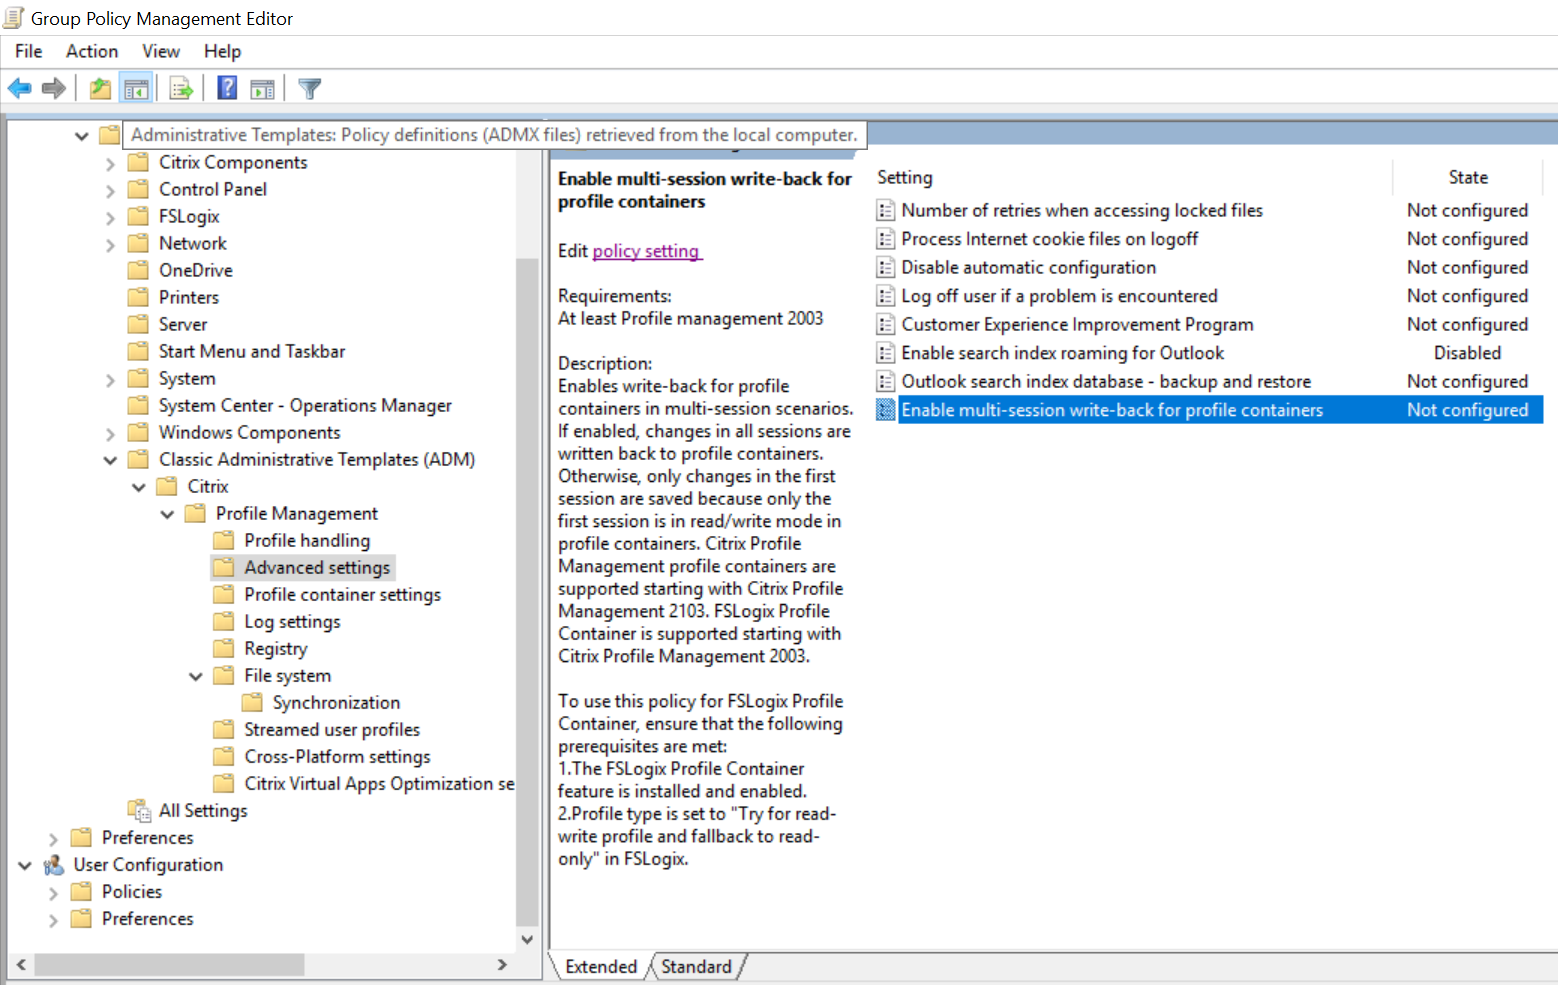Click the Filter funnel toolbar icon
Screen dimensions: 1558x985
point(310,89)
